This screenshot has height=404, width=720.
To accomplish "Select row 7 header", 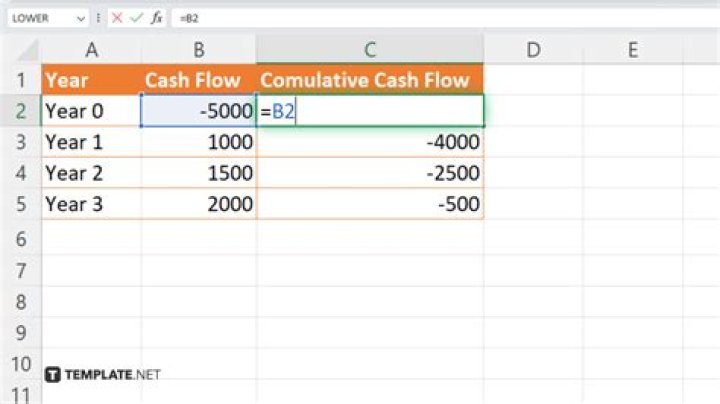I will coord(21,270).
